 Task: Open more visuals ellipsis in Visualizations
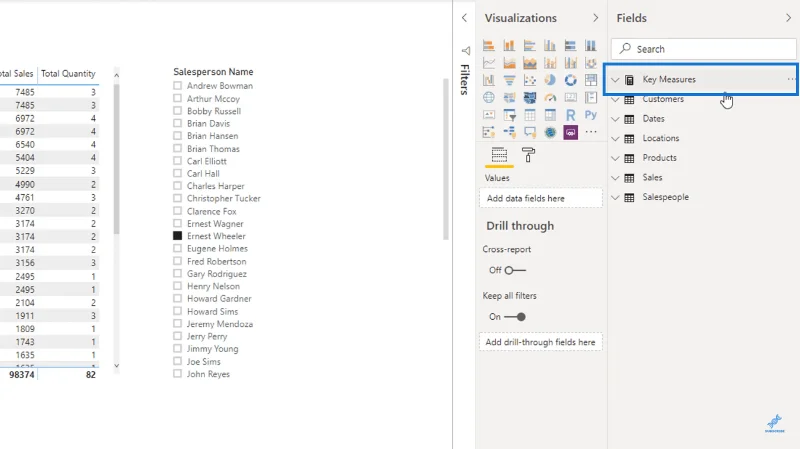[x=591, y=132]
